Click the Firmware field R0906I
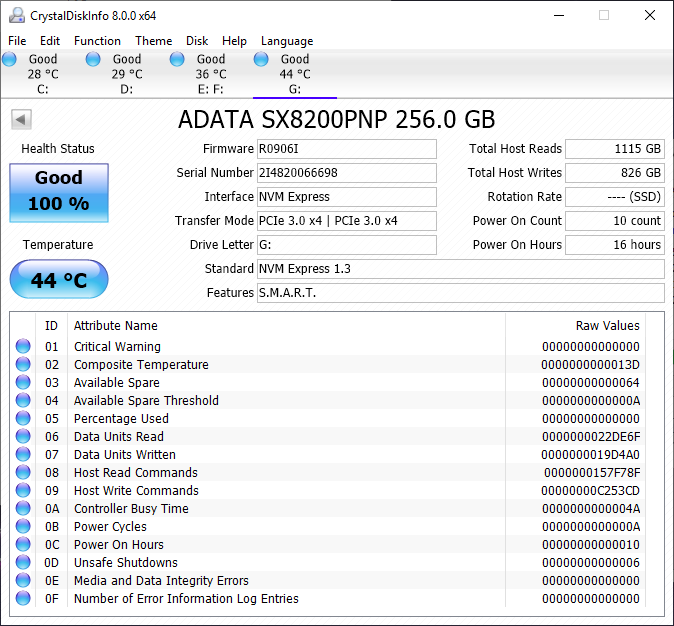The height and width of the screenshot is (626, 674). [347, 149]
